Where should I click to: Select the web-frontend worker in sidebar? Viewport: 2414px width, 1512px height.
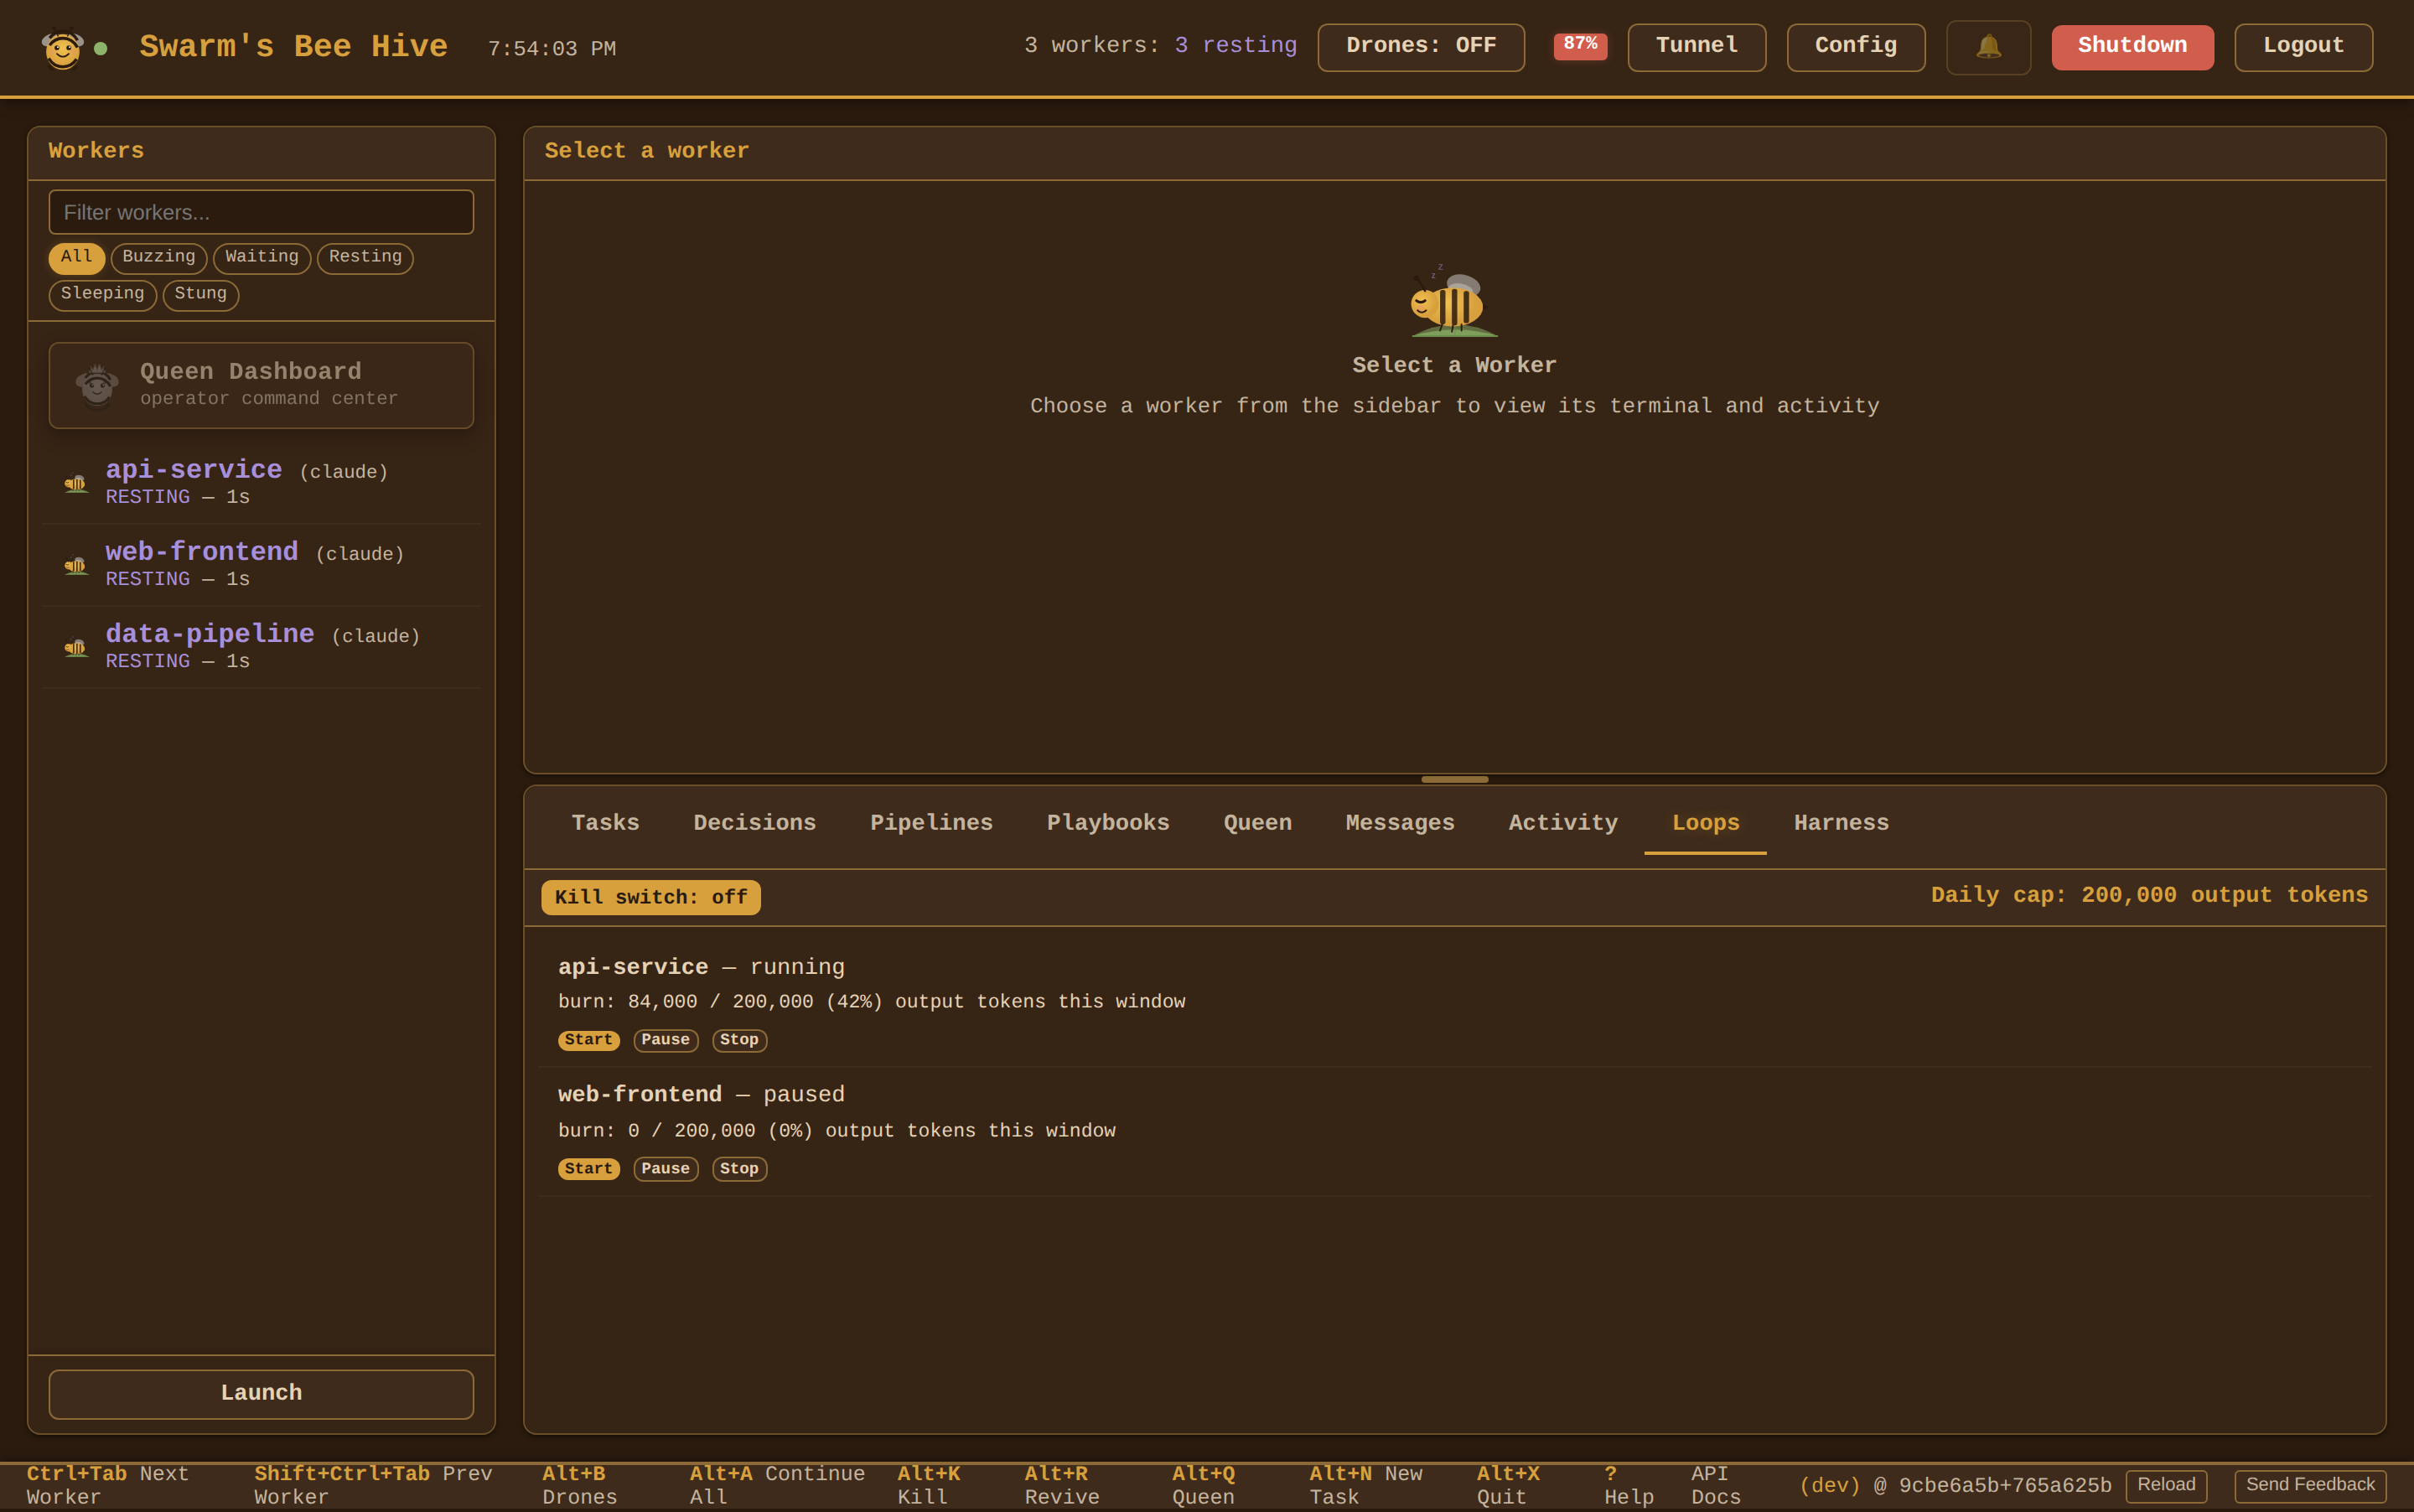261,565
